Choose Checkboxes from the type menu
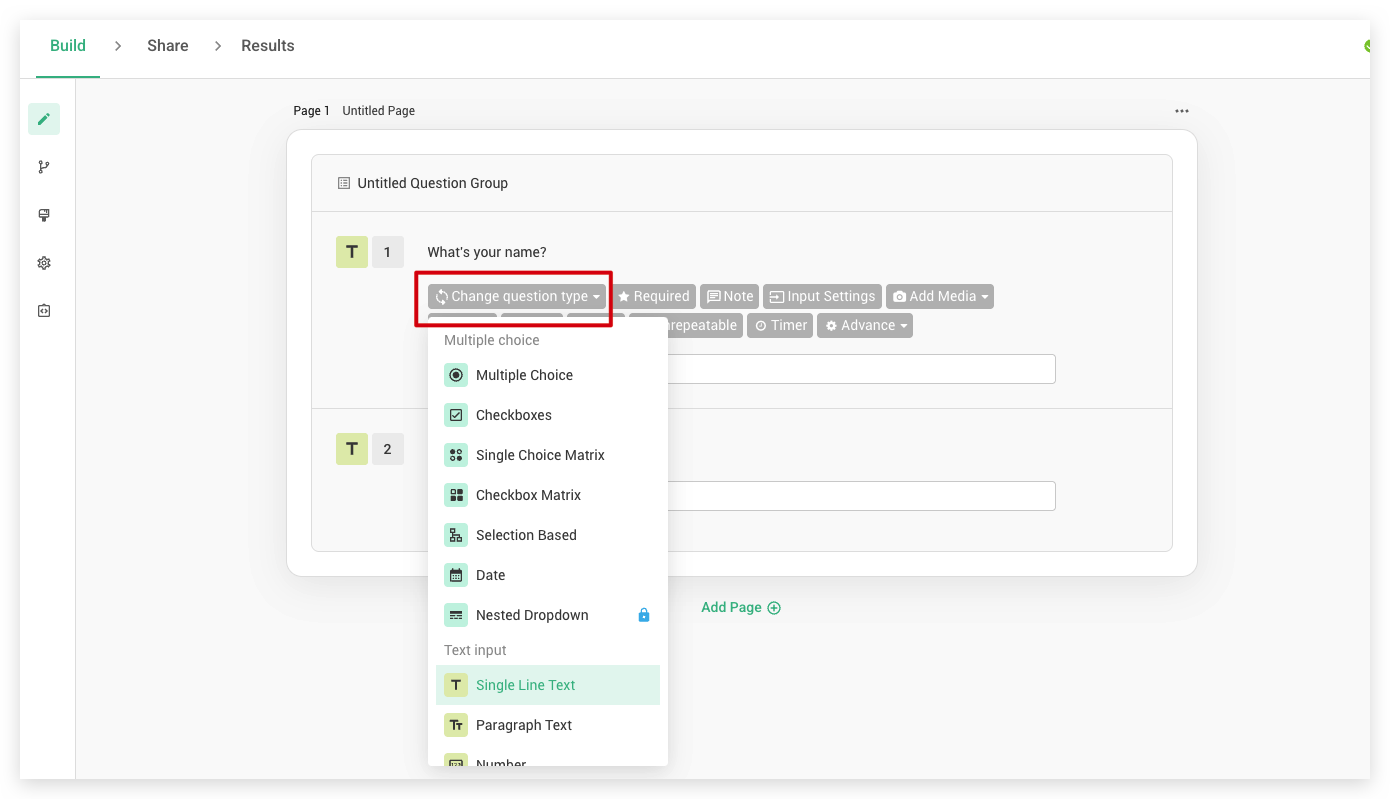 pyautogui.click(x=548, y=415)
